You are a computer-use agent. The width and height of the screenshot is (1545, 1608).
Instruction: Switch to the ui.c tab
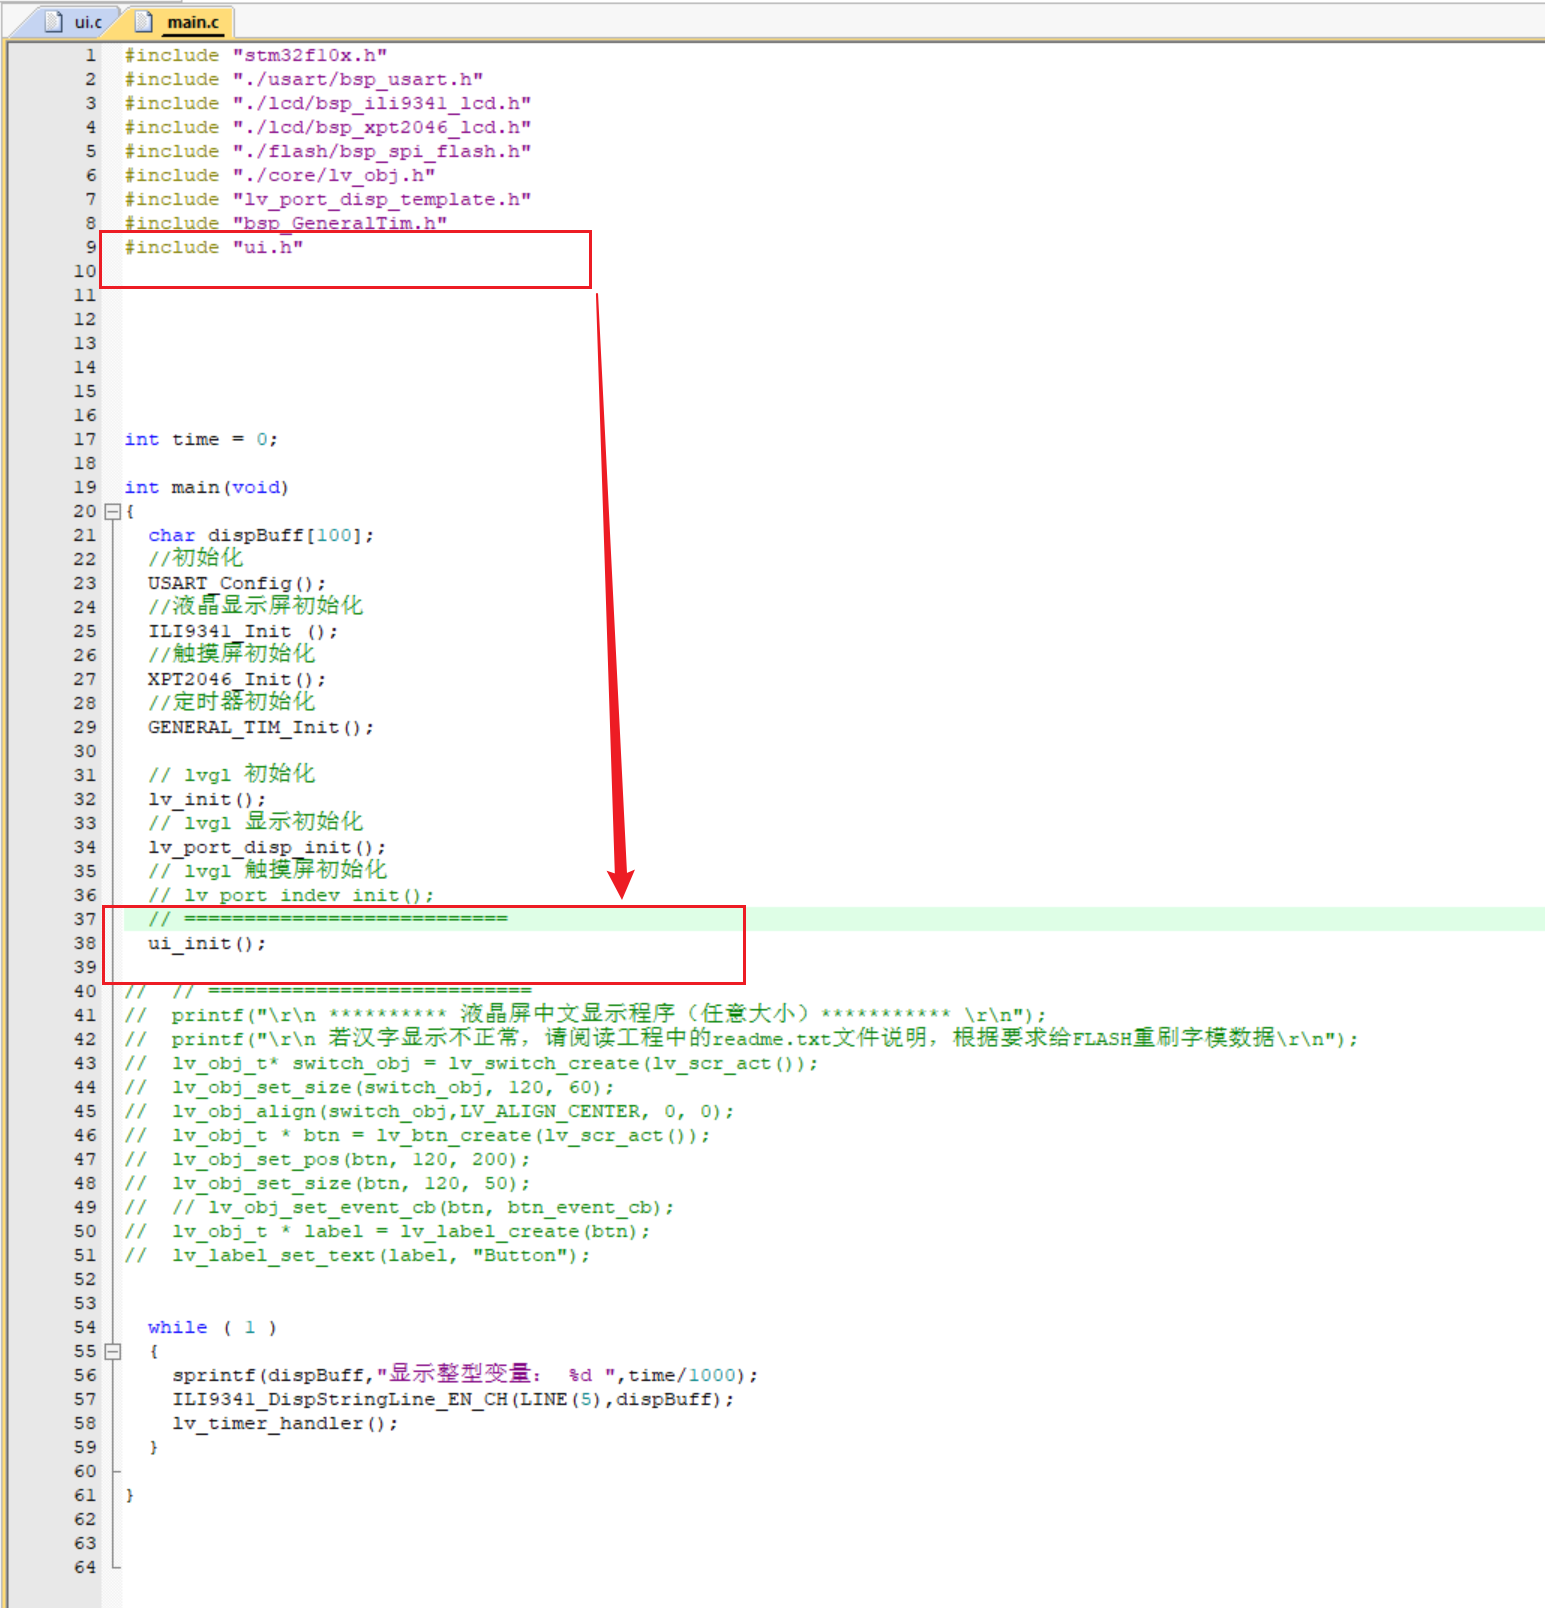click(x=87, y=22)
